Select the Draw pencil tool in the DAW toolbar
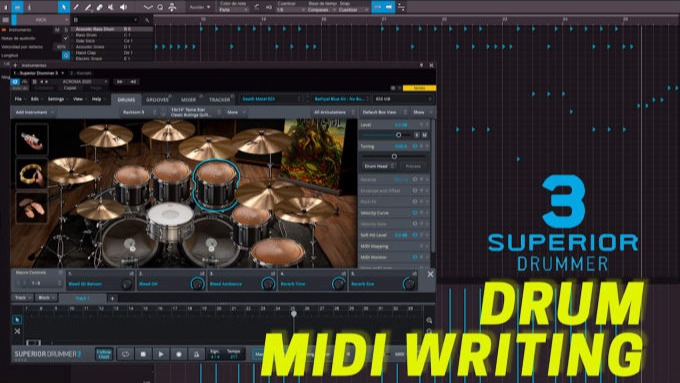Viewport: 680px width, 383px height. point(76,7)
